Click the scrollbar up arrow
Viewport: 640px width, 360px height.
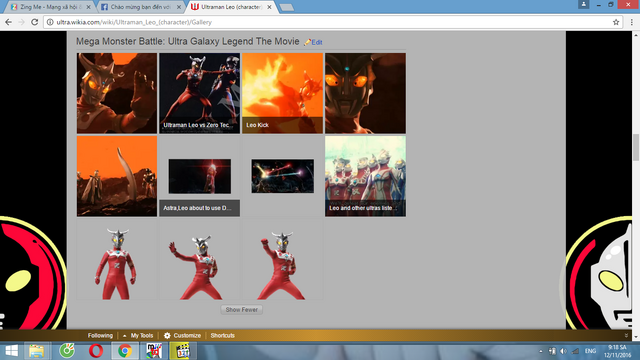pos(636,35)
